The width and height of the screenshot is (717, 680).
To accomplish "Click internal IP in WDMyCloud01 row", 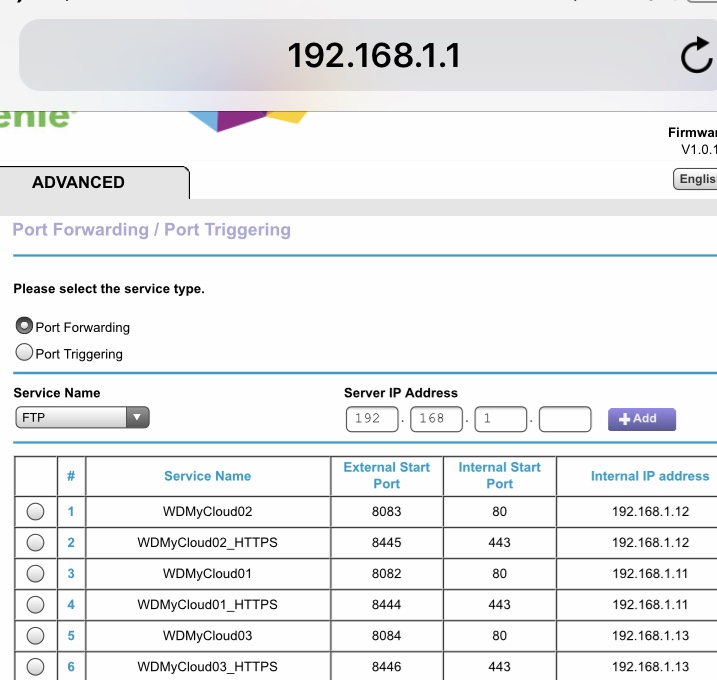I will (x=650, y=573).
